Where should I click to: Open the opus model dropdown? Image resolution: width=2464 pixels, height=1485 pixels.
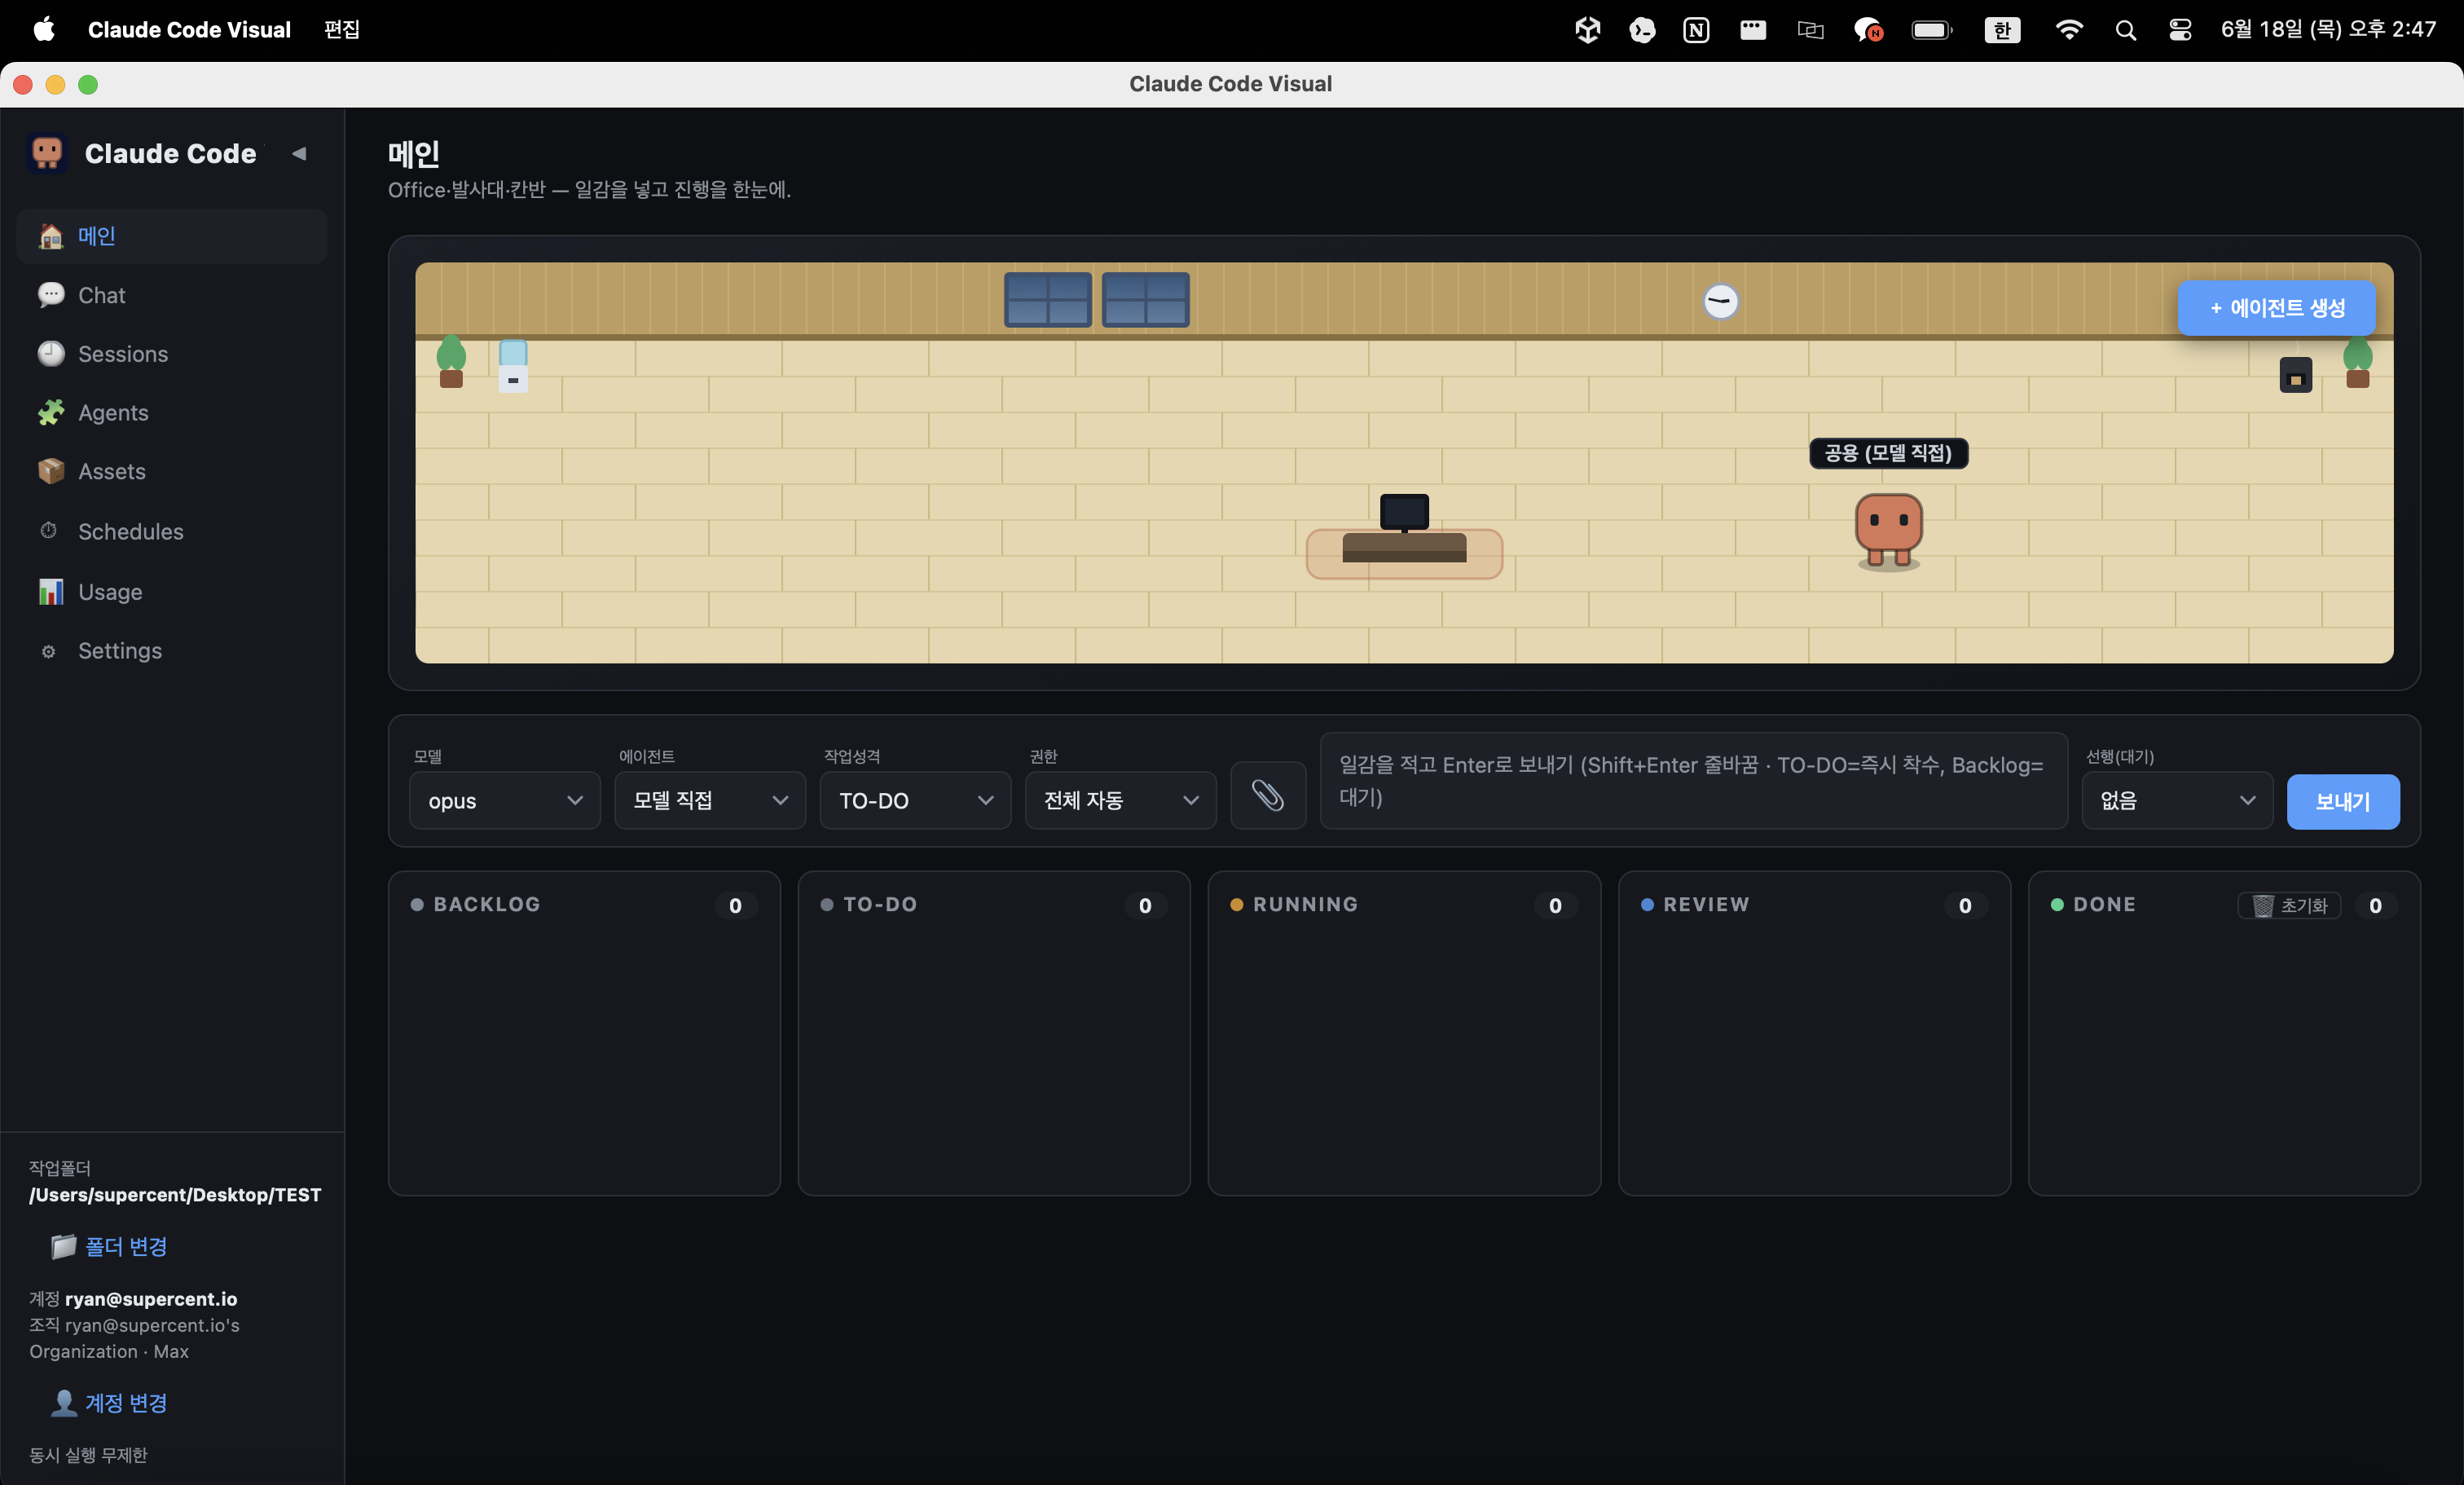coord(504,801)
